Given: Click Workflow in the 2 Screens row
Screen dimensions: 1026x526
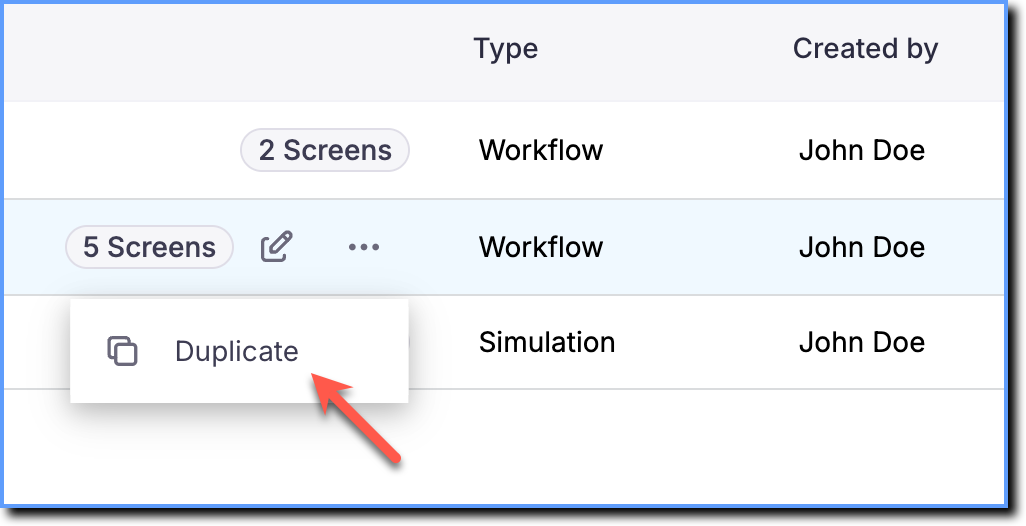Looking at the screenshot, I should click(541, 150).
